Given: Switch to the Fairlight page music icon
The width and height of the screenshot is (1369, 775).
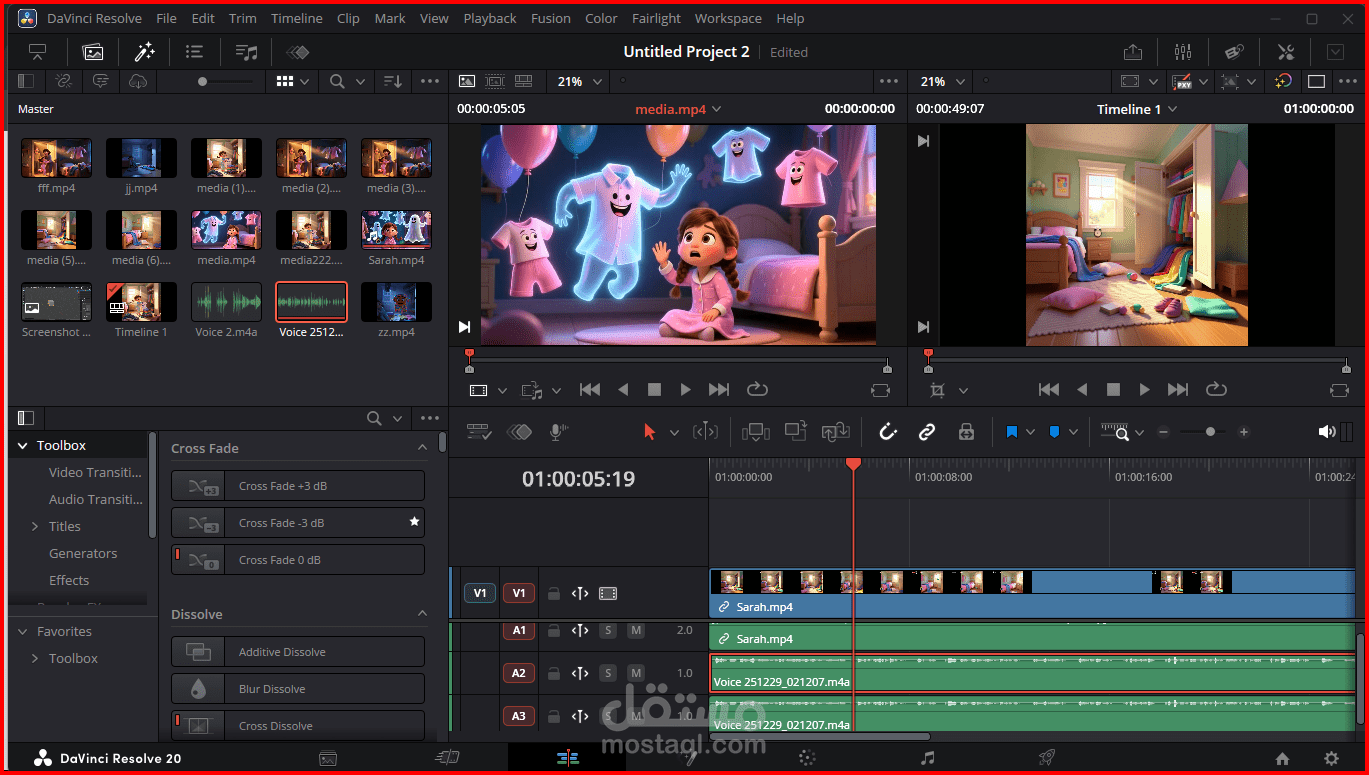Looking at the screenshot, I should (x=927, y=758).
